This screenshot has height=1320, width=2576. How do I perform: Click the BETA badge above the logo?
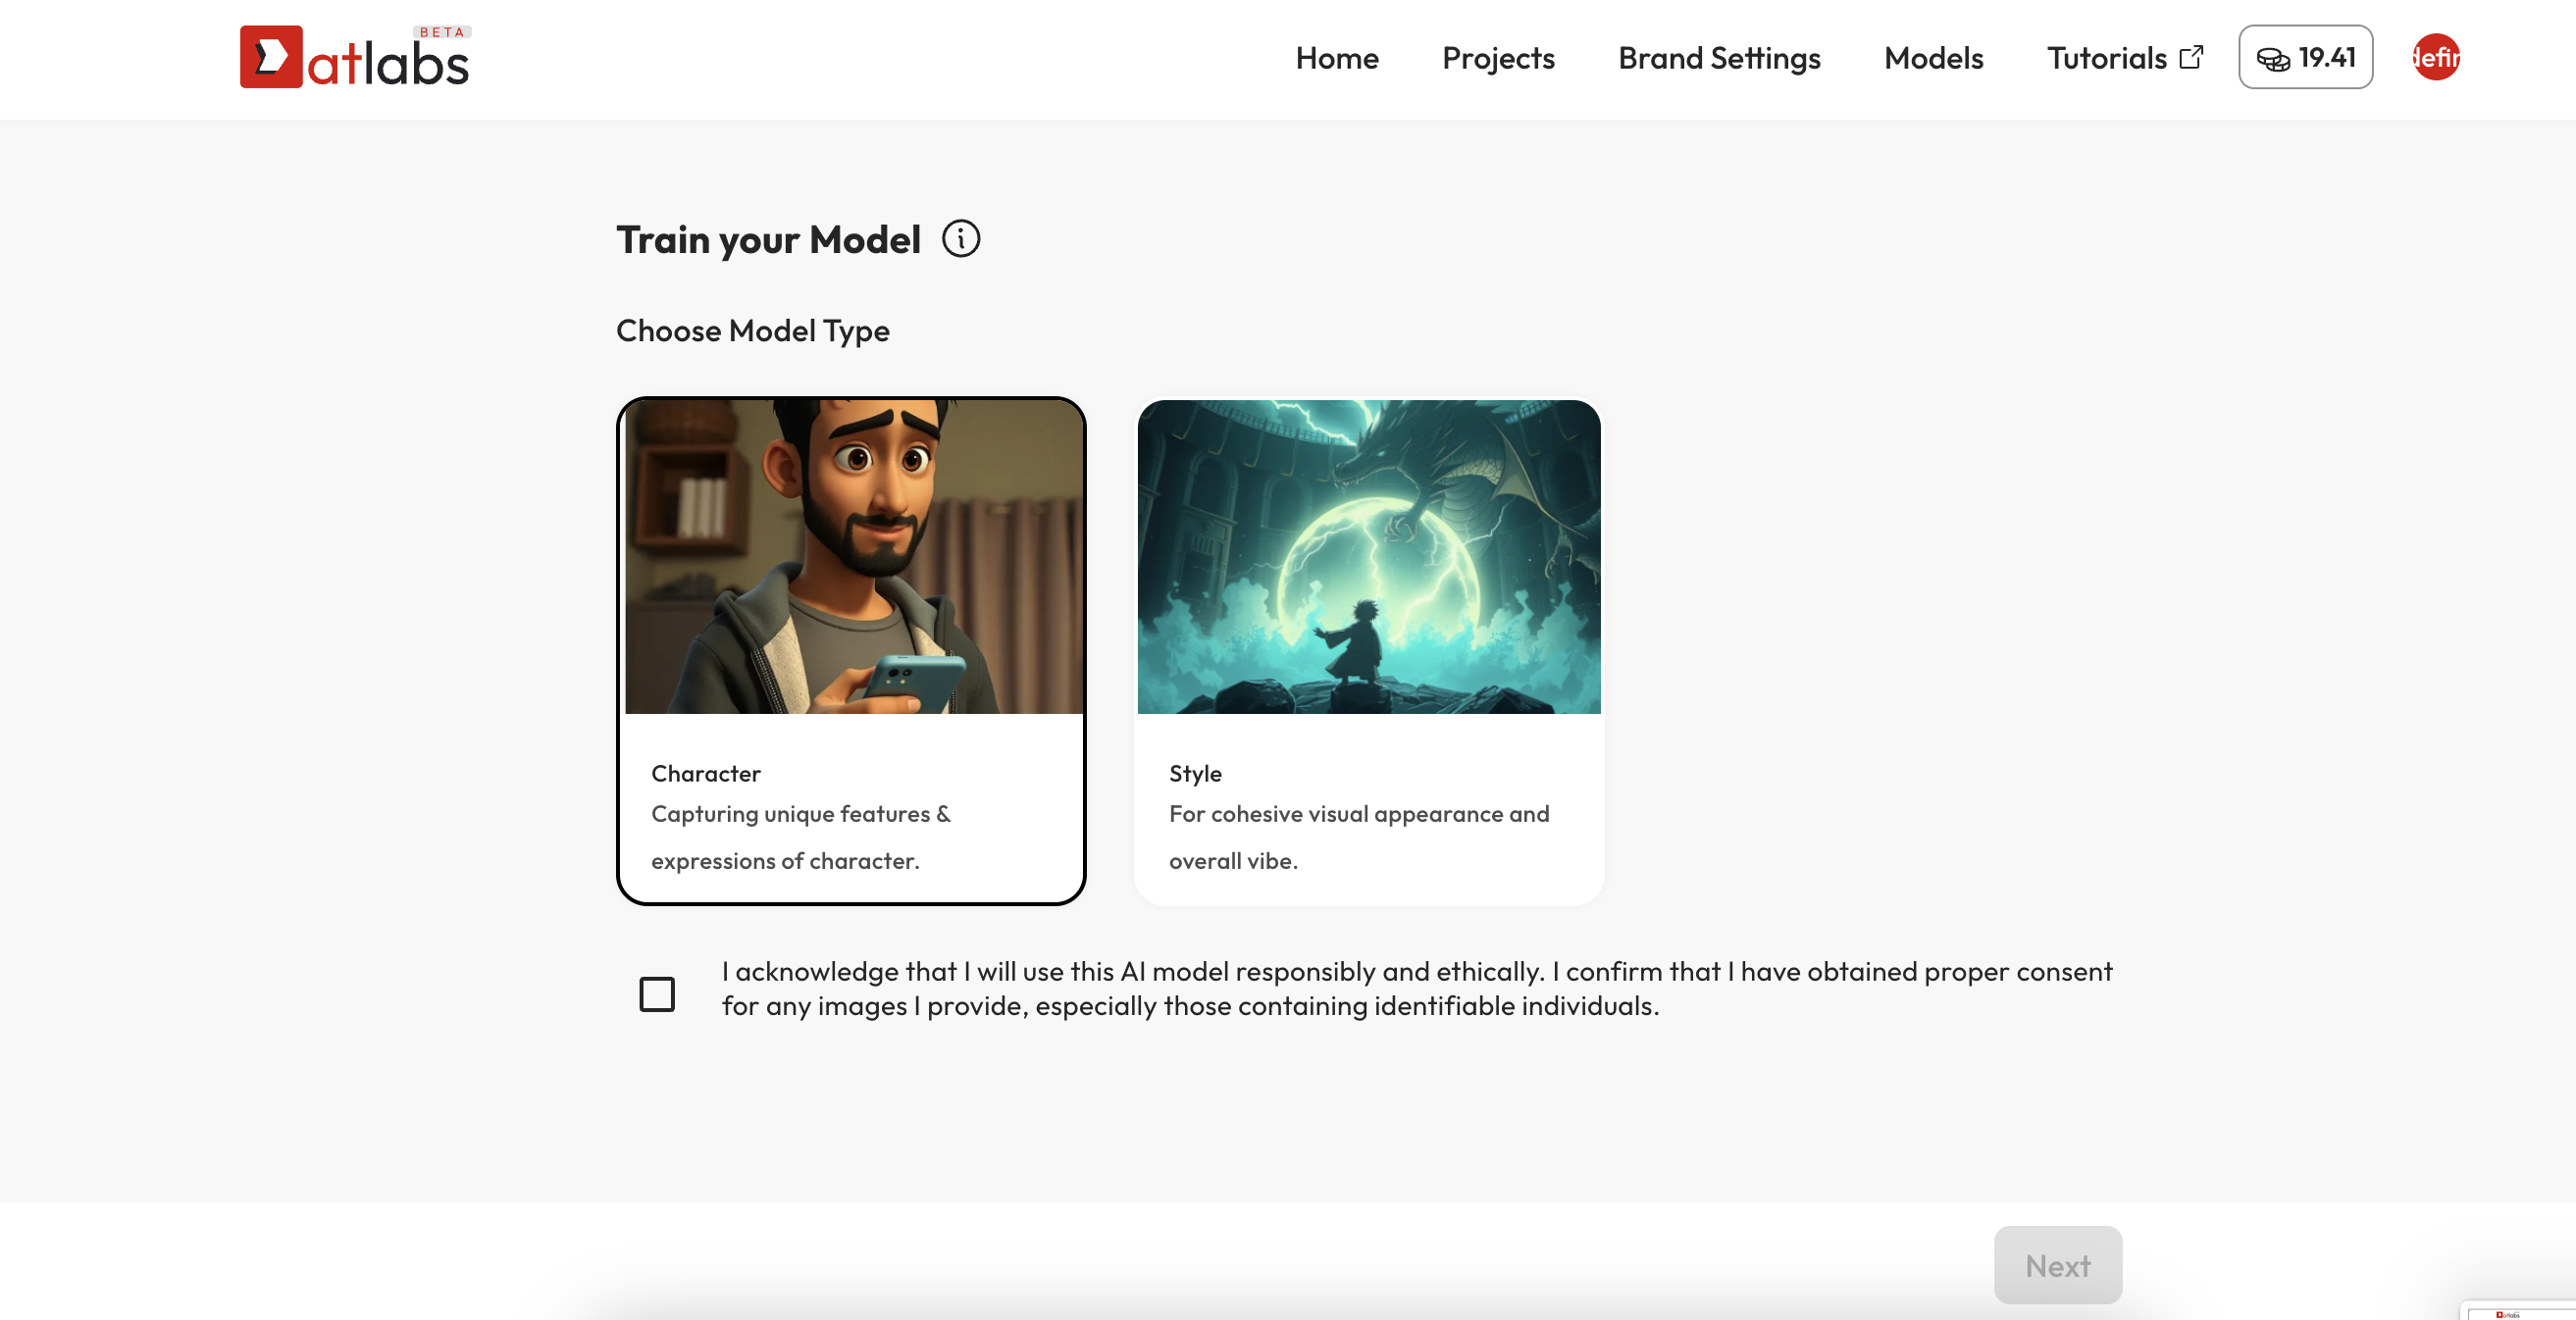click(x=442, y=32)
